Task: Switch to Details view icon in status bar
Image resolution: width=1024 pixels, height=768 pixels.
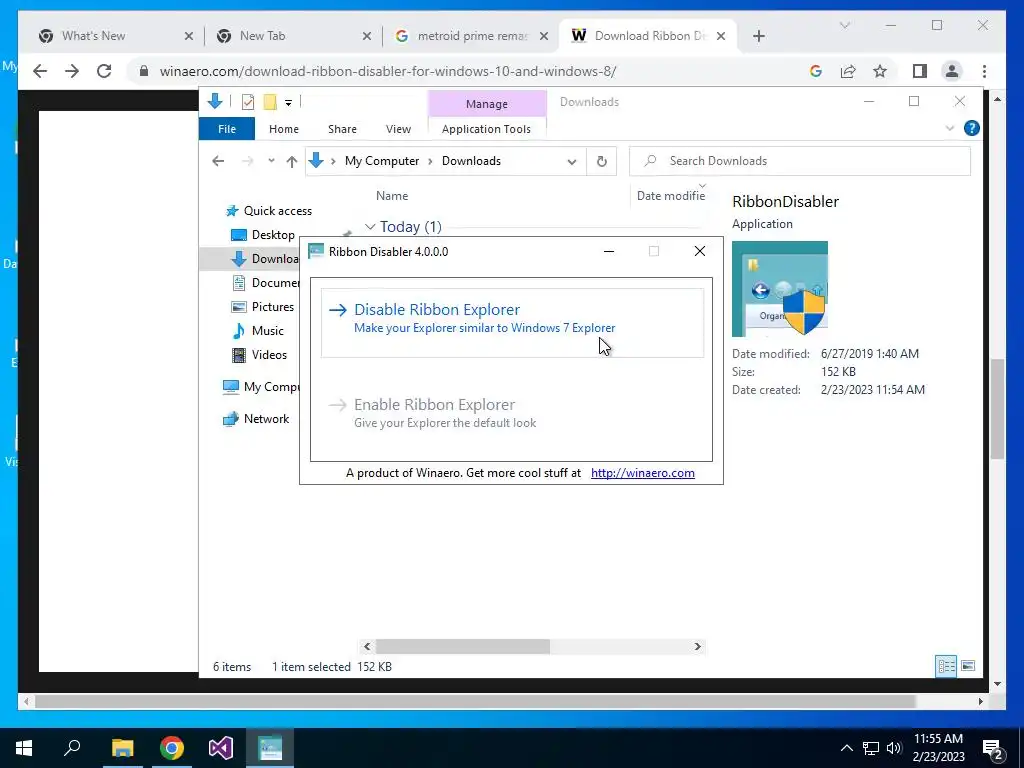Action: [x=946, y=666]
